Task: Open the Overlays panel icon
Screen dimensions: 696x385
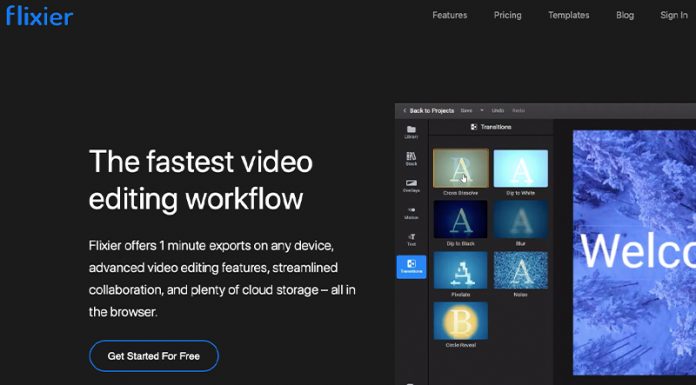Action: point(411,185)
